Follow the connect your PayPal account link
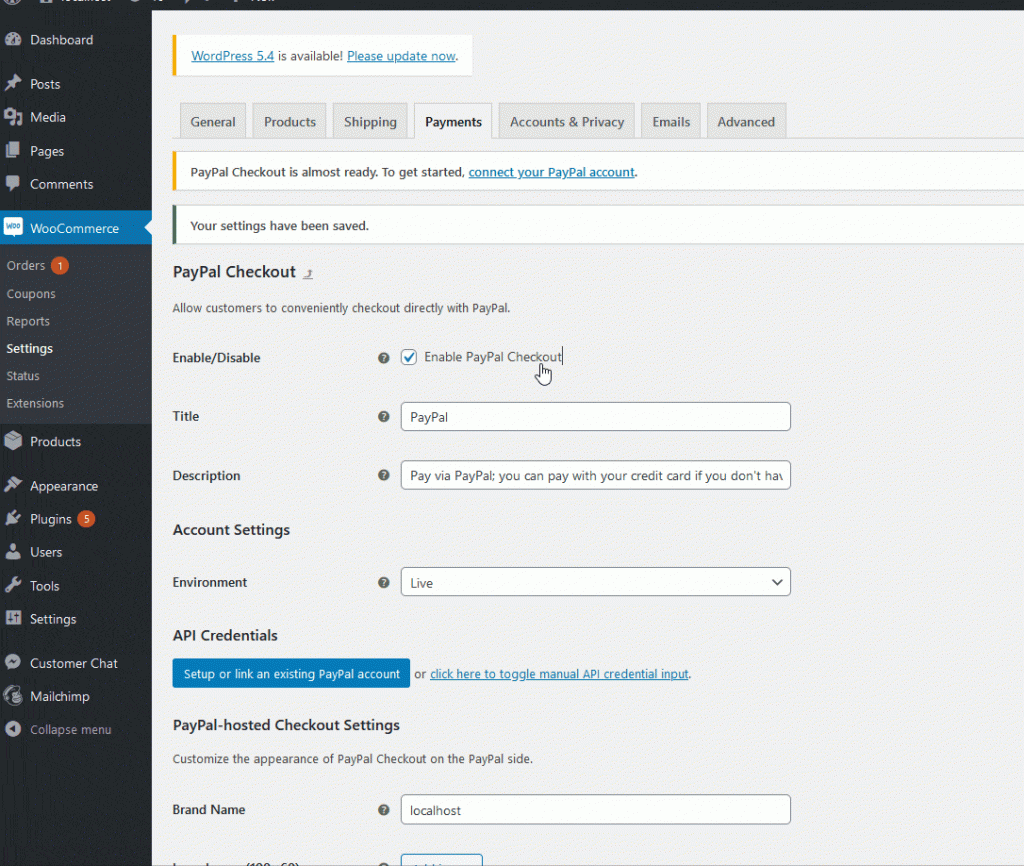This screenshot has height=866, width=1024. click(x=551, y=172)
